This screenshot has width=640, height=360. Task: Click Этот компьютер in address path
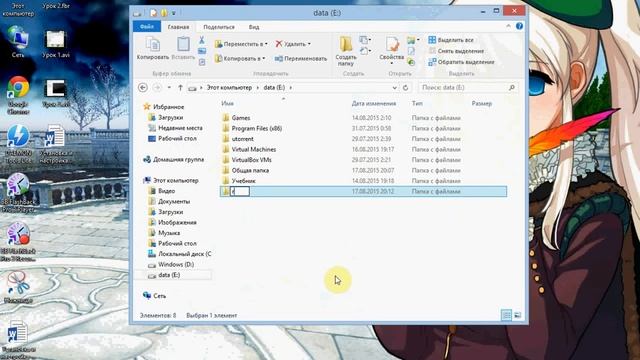[x=229, y=87]
